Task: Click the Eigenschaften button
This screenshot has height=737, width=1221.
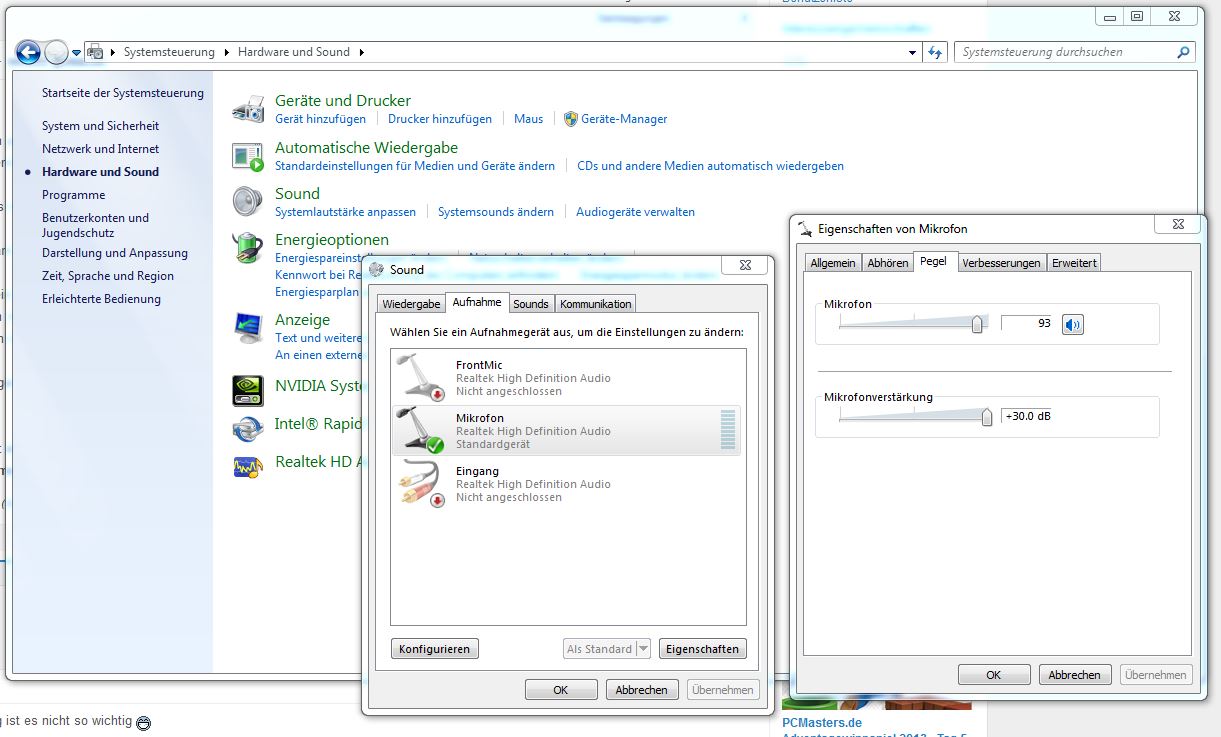Action: point(702,649)
